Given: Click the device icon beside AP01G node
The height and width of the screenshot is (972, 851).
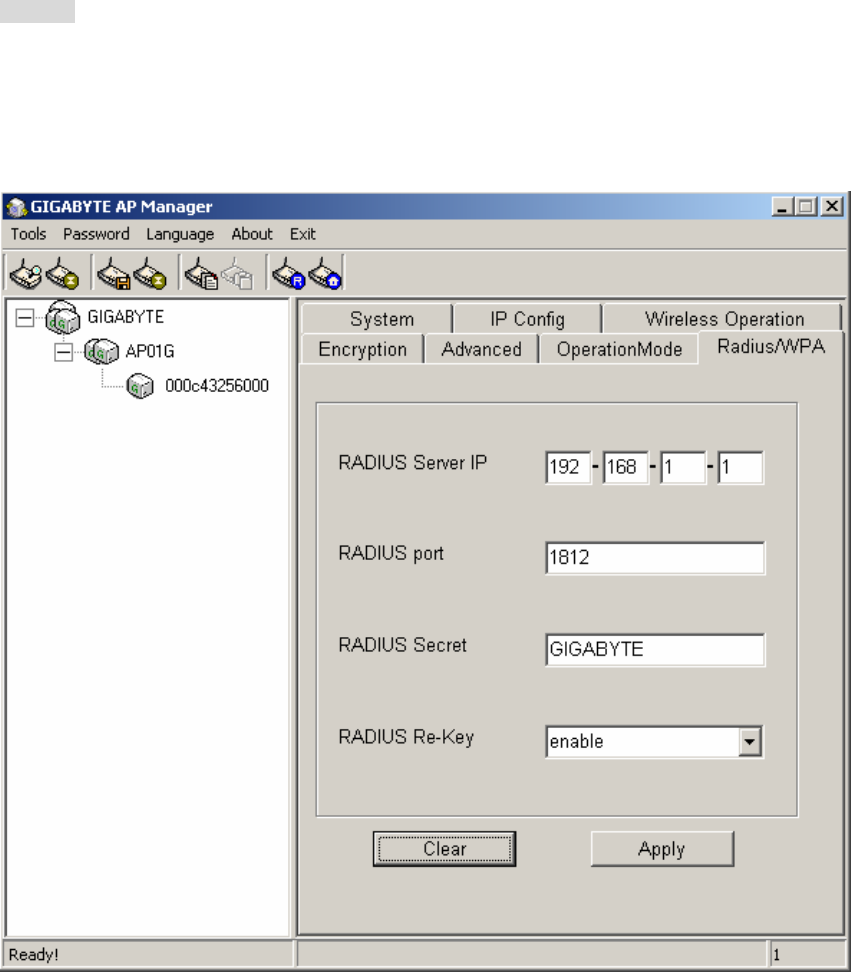Looking at the screenshot, I should coord(101,351).
